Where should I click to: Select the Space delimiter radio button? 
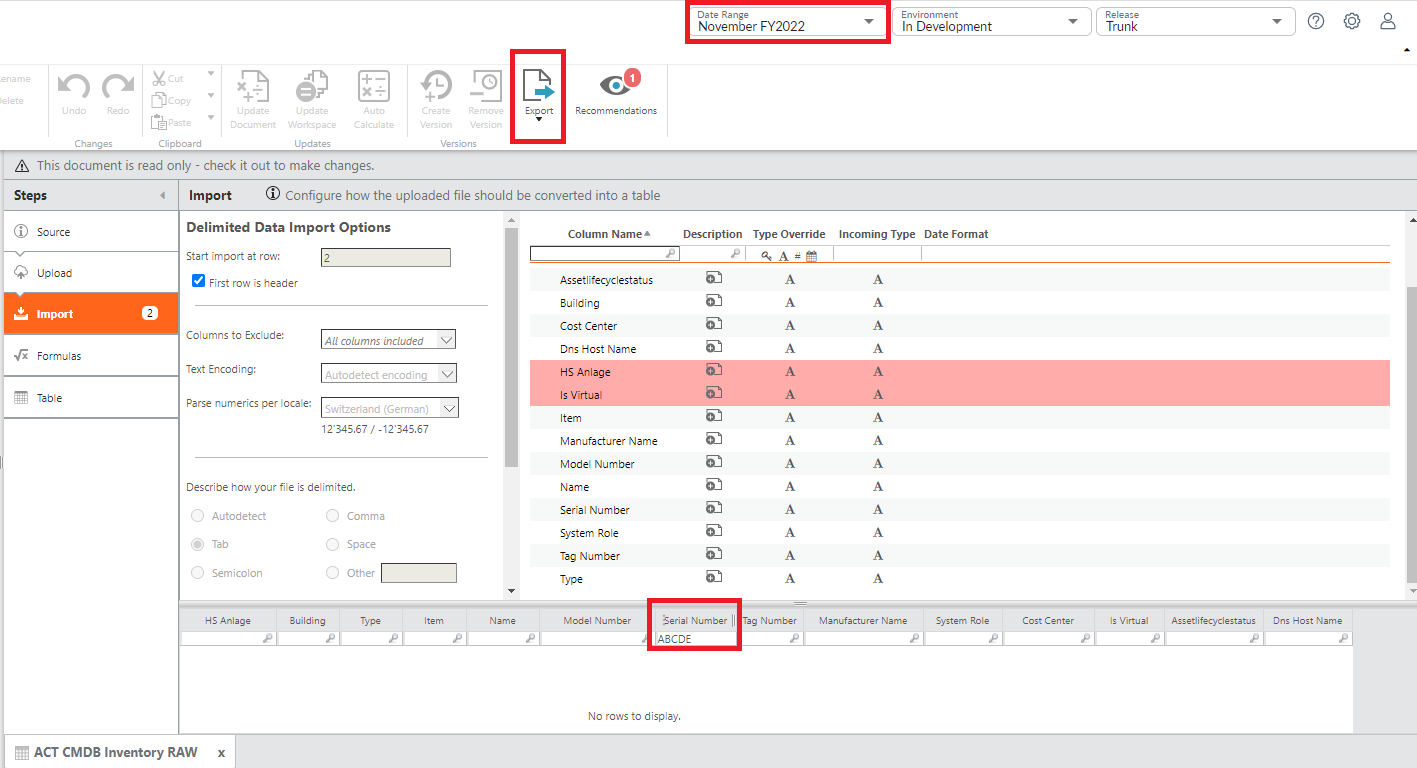point(333,544)
